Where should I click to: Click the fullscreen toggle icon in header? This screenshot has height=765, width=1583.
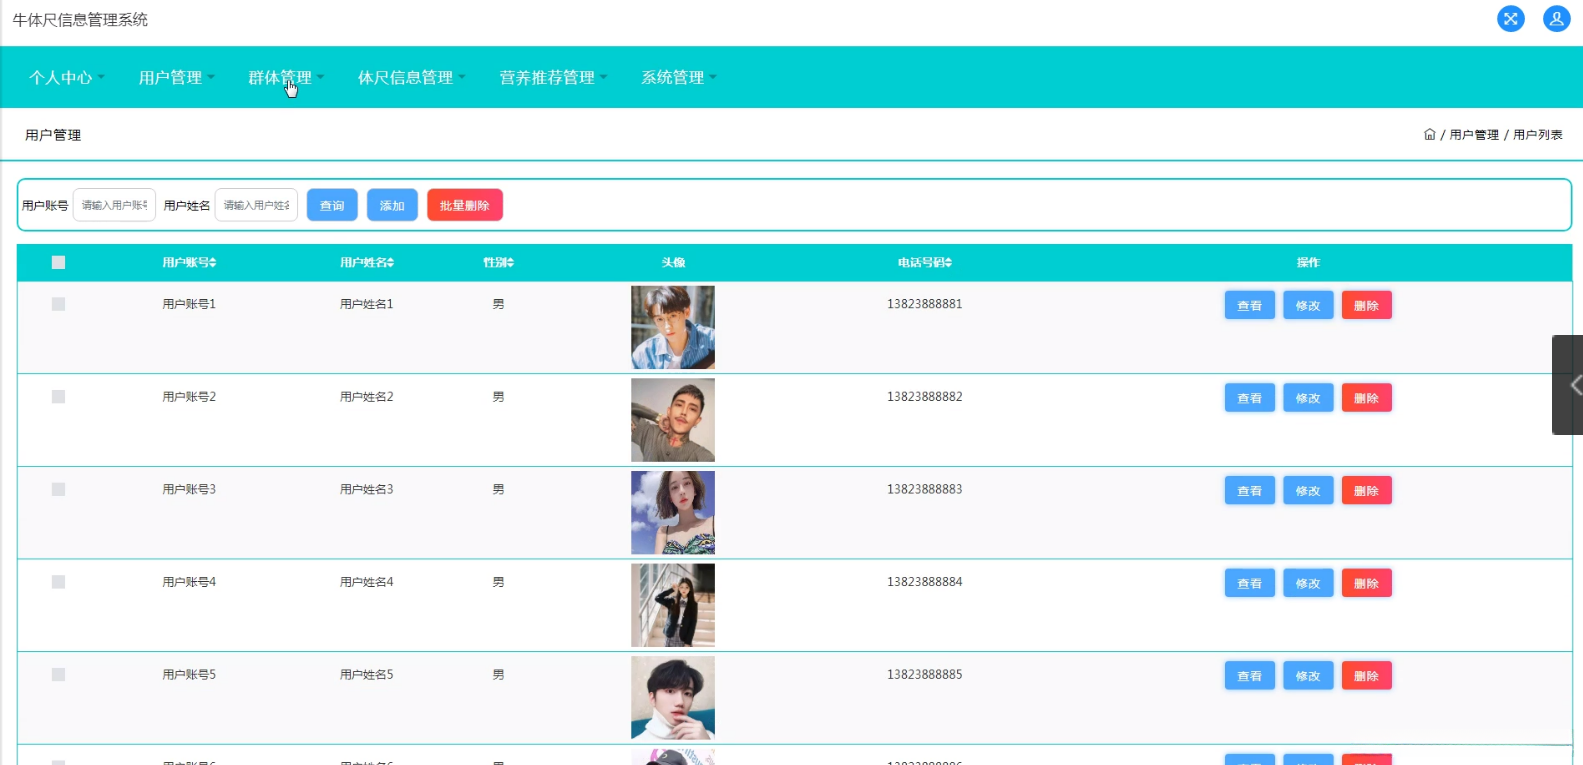pos(1510,19)
